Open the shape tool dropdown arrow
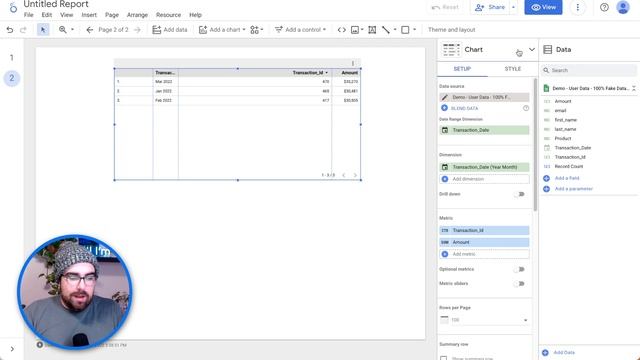Screen dimensions: 640x360 (414, 30)
